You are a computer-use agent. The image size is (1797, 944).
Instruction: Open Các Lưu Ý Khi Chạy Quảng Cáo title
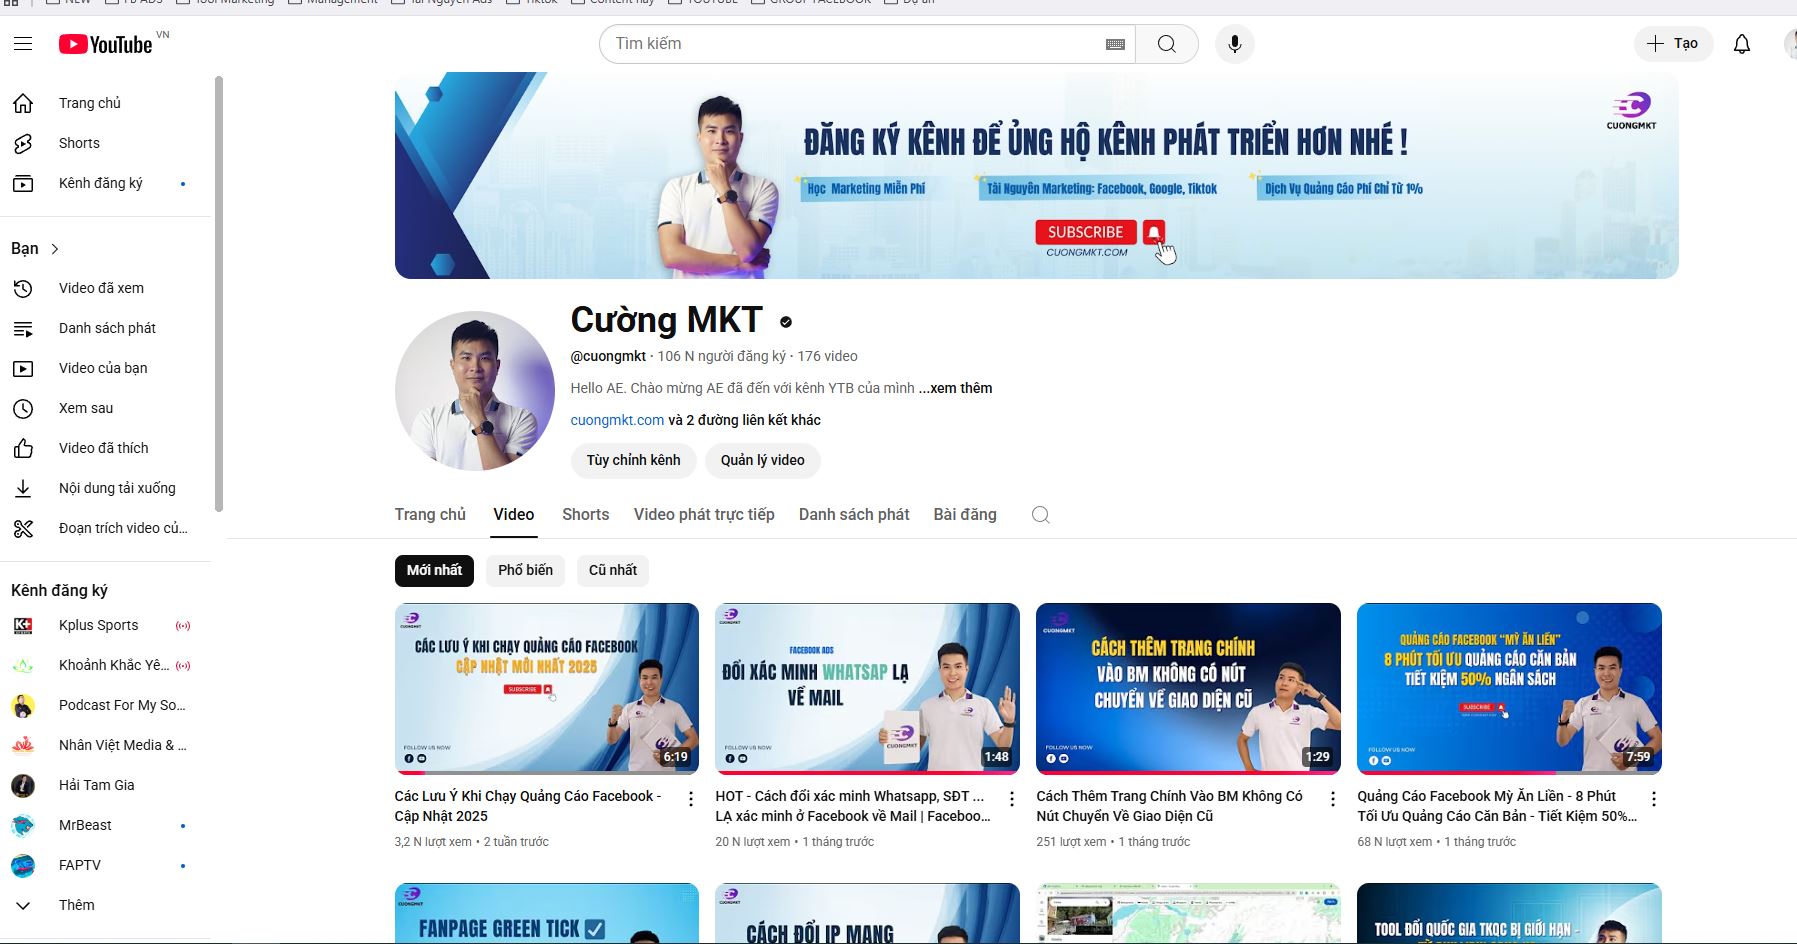point(527,806)
